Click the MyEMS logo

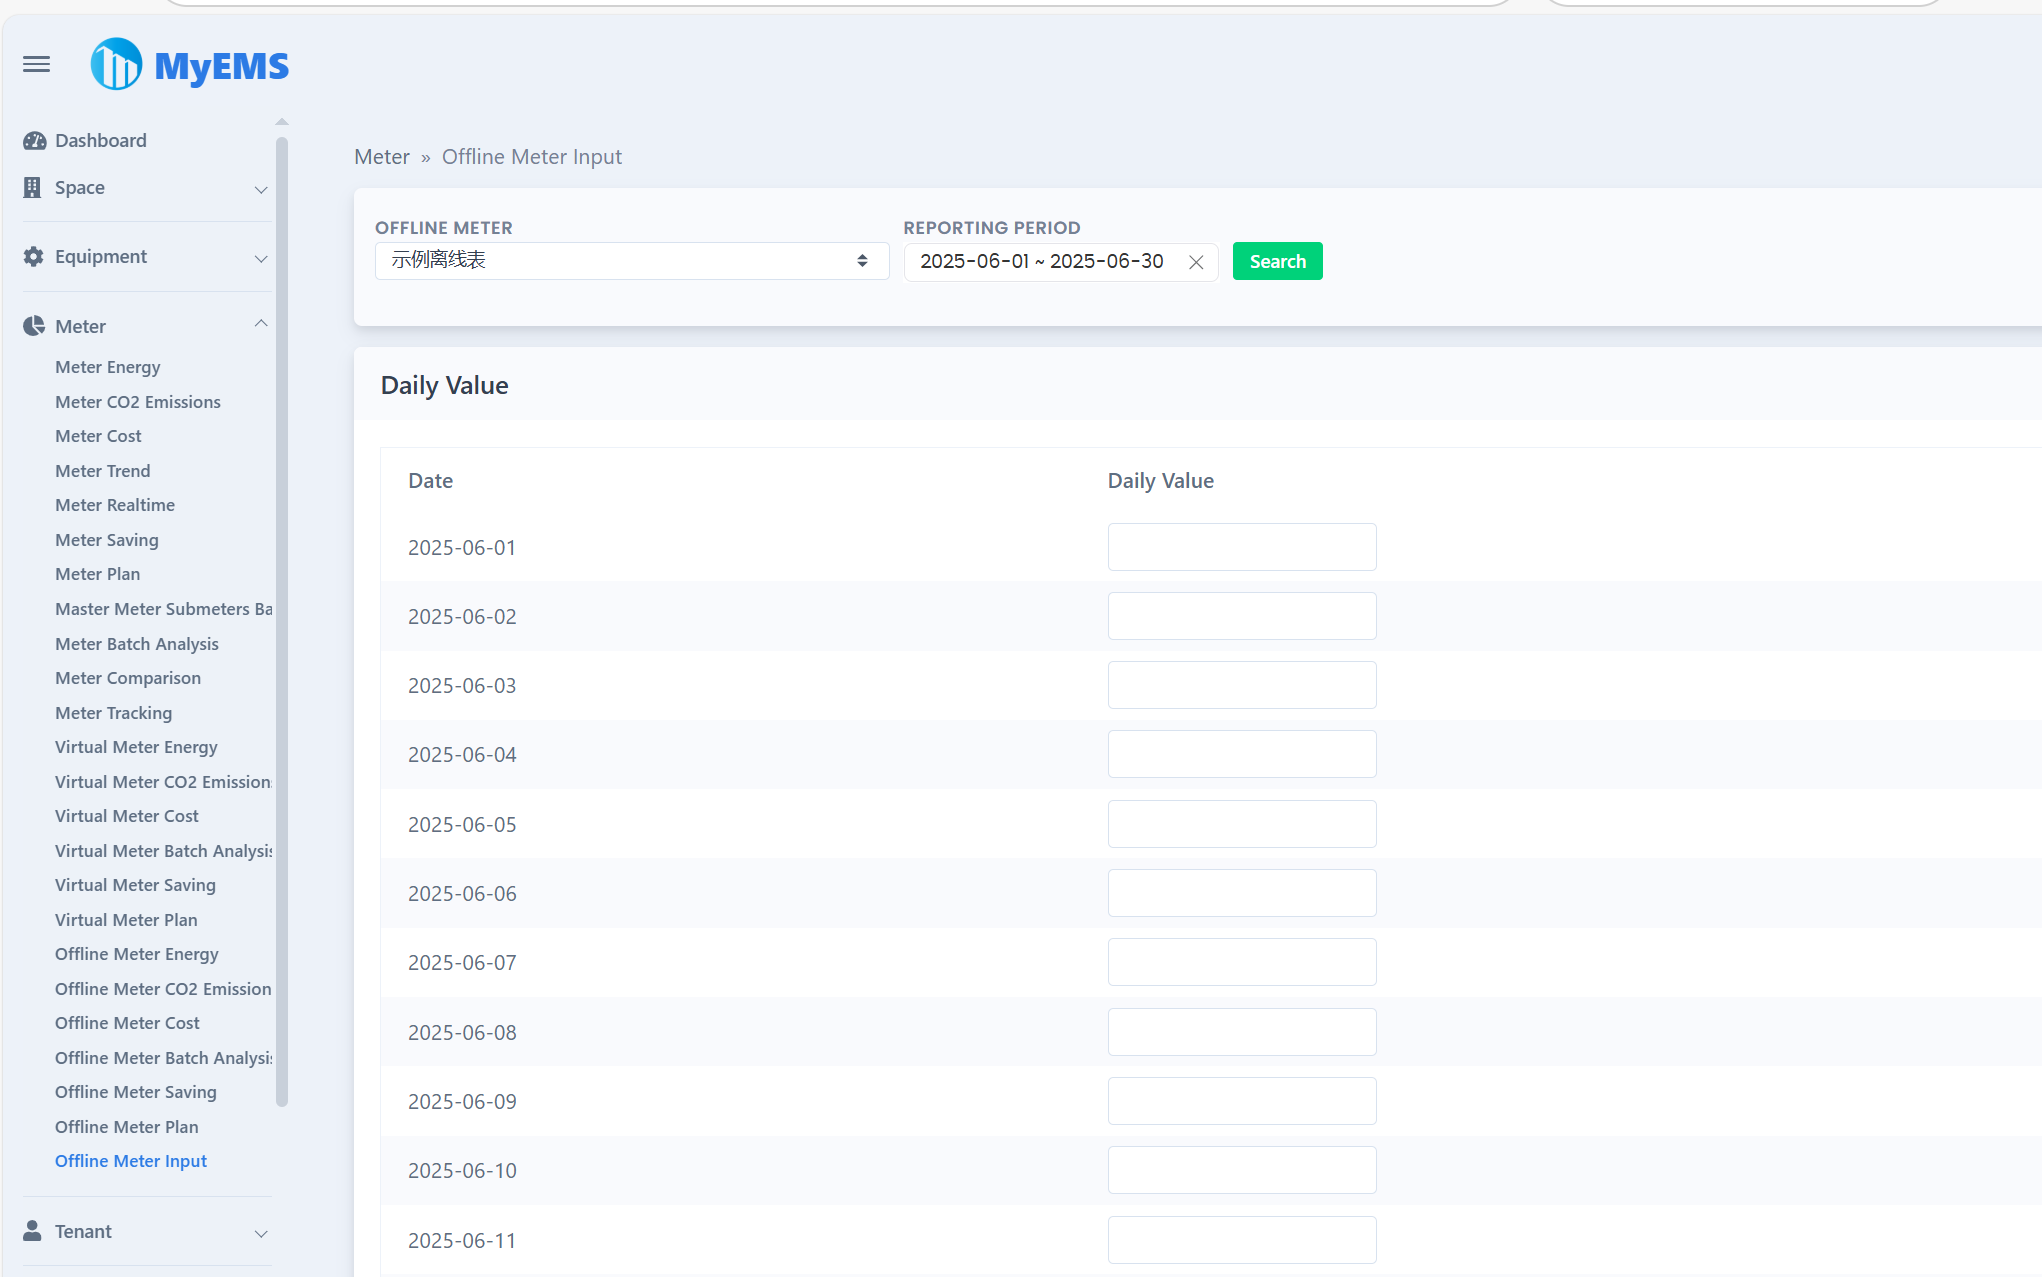click(x=190, y=65)
